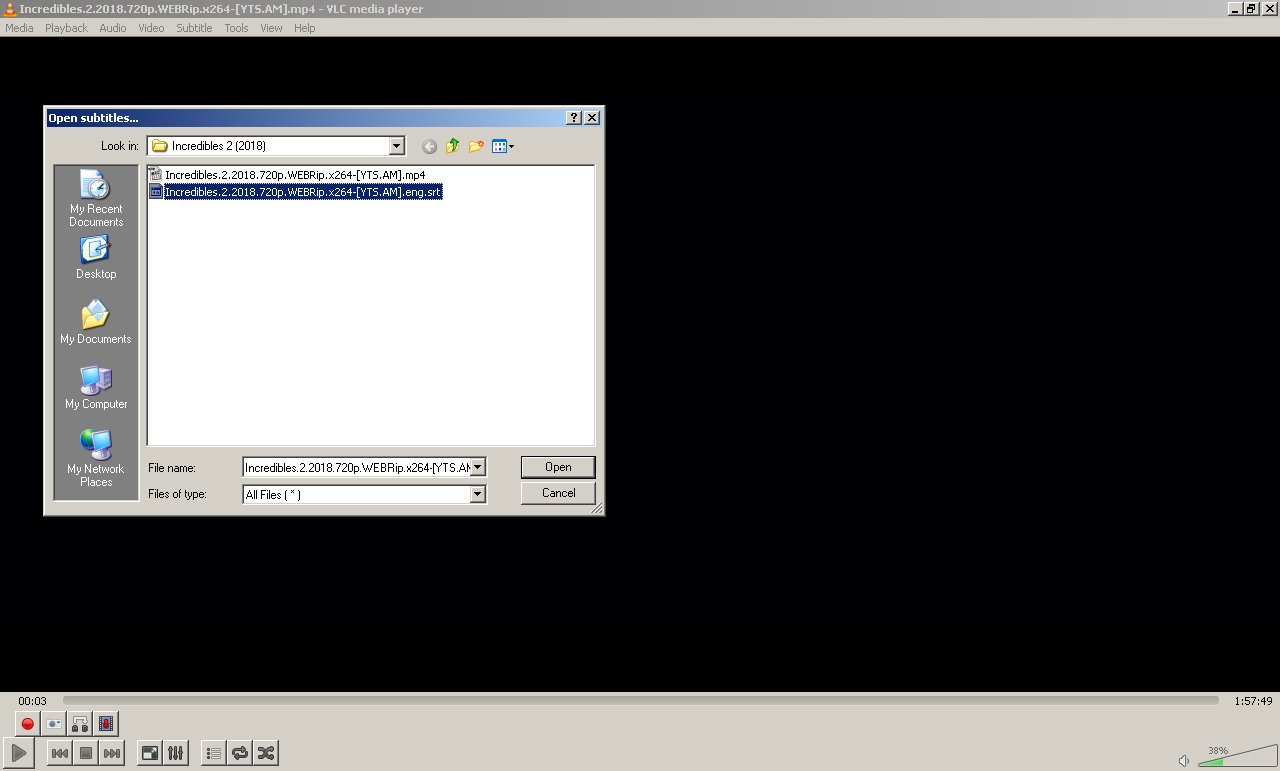Toggle the A-B loop button

click(x=80, y=724)
